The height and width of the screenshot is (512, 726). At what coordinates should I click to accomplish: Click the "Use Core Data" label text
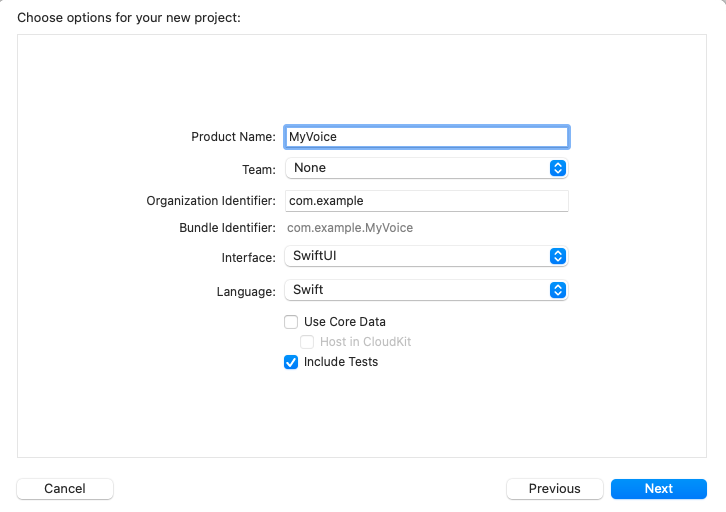click(344, 322)
